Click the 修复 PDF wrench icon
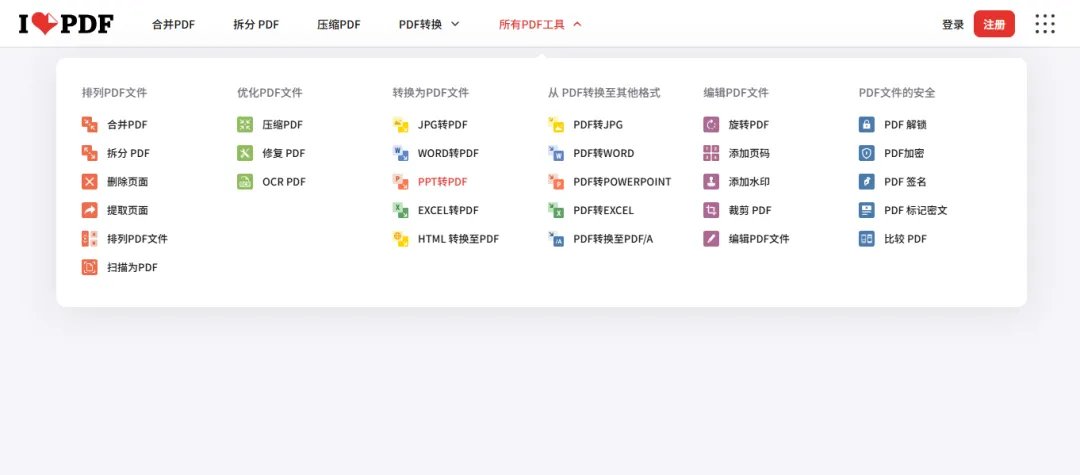 [245, 153]
